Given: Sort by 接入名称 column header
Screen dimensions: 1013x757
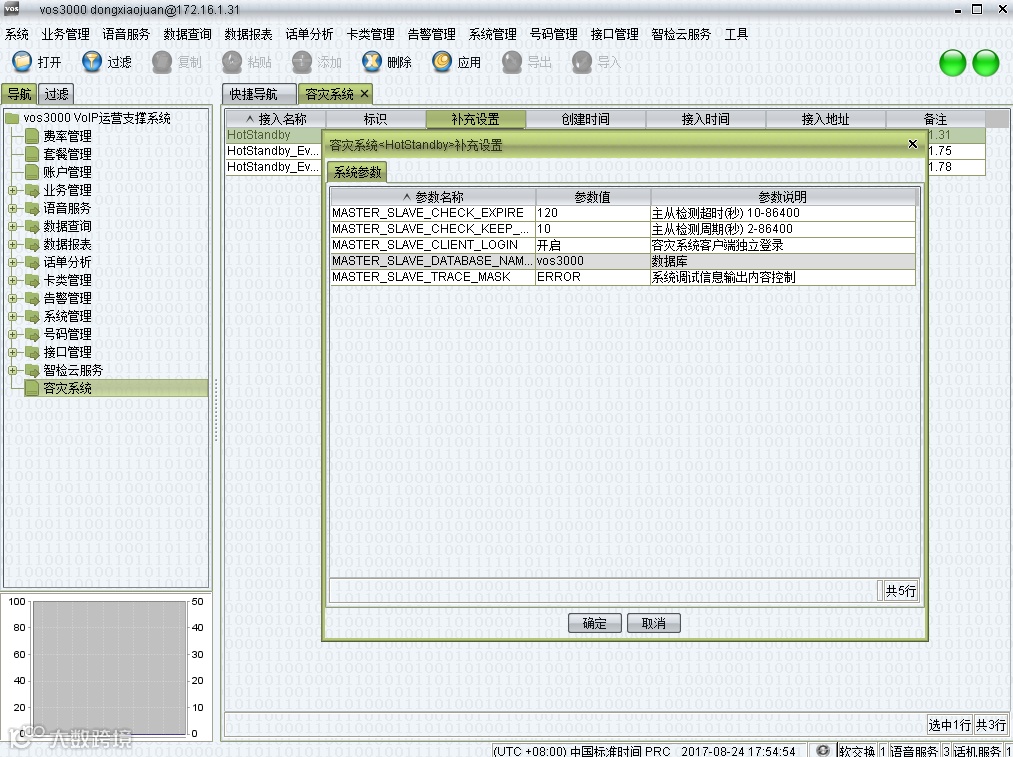Looking at the screenshot, I should click(277, 119).
